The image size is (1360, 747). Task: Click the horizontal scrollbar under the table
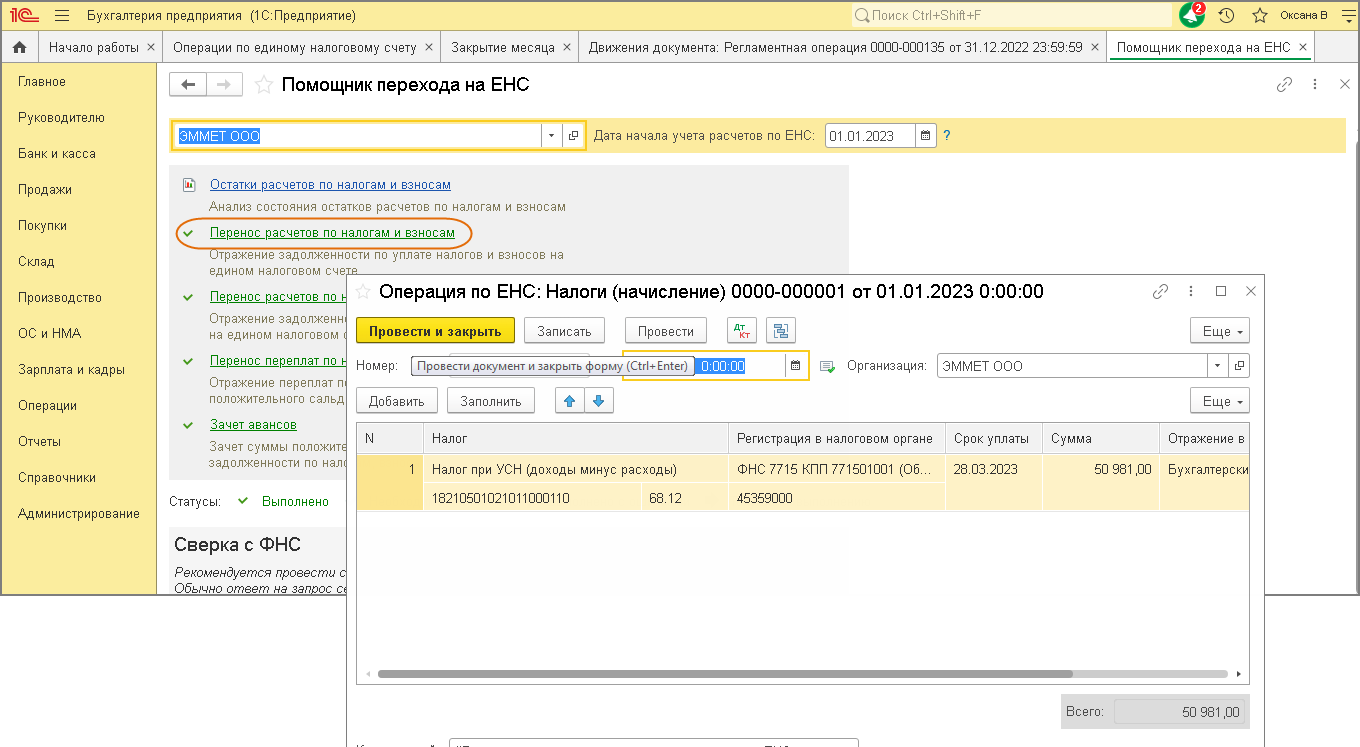725,674
